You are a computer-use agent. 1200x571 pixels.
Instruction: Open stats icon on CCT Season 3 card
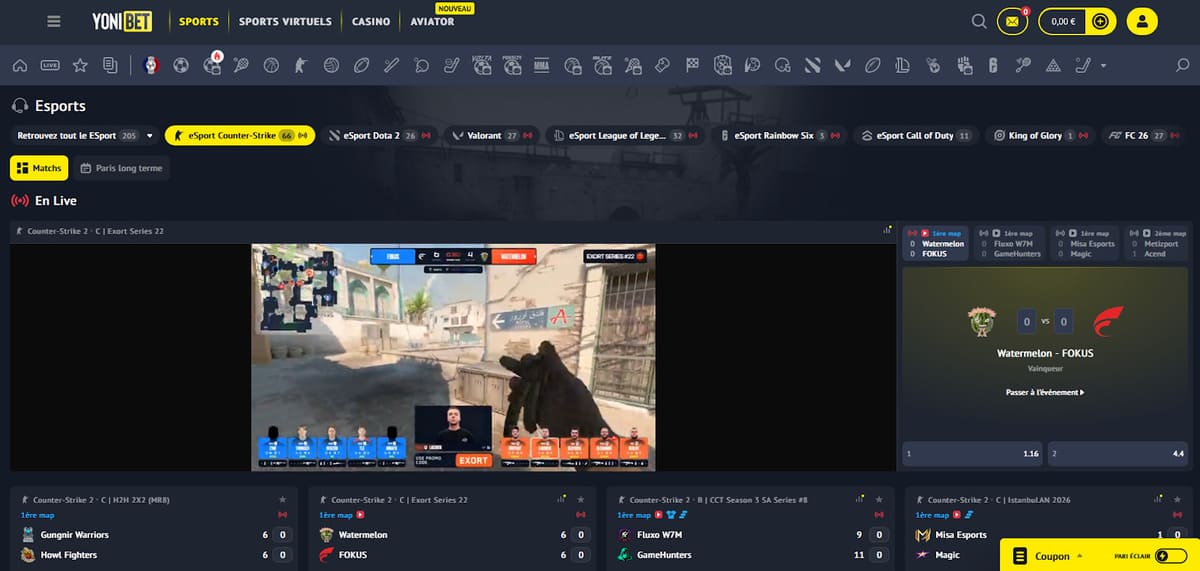click(x=860, y=499)
